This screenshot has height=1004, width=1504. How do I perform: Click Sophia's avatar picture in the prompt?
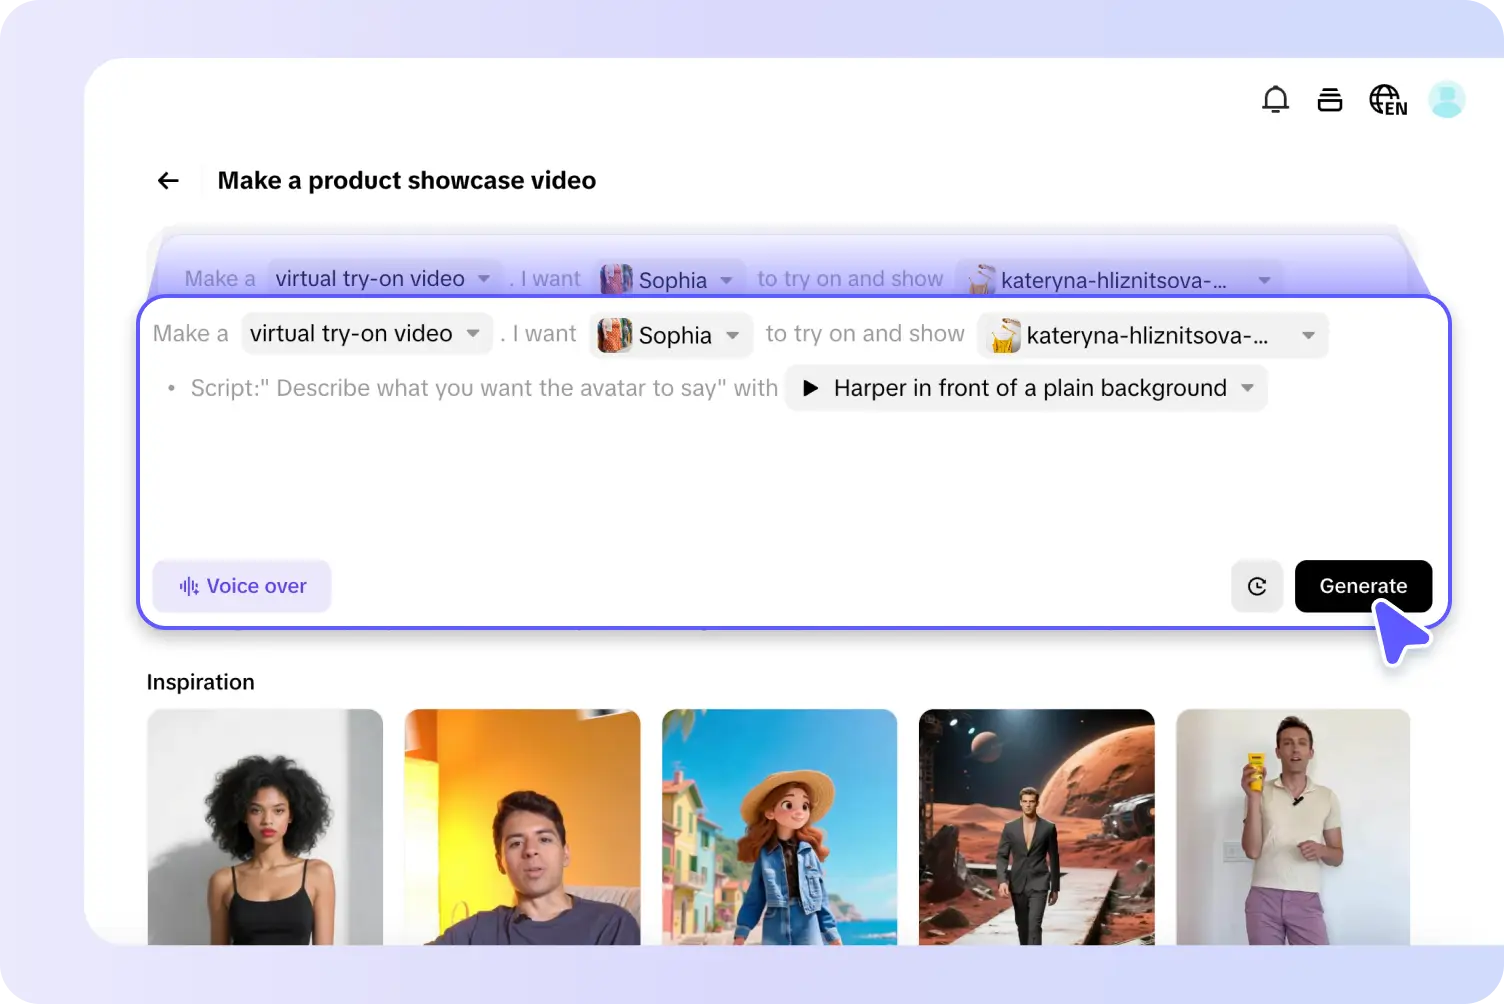pyautogui.click(x=613, y=335)
